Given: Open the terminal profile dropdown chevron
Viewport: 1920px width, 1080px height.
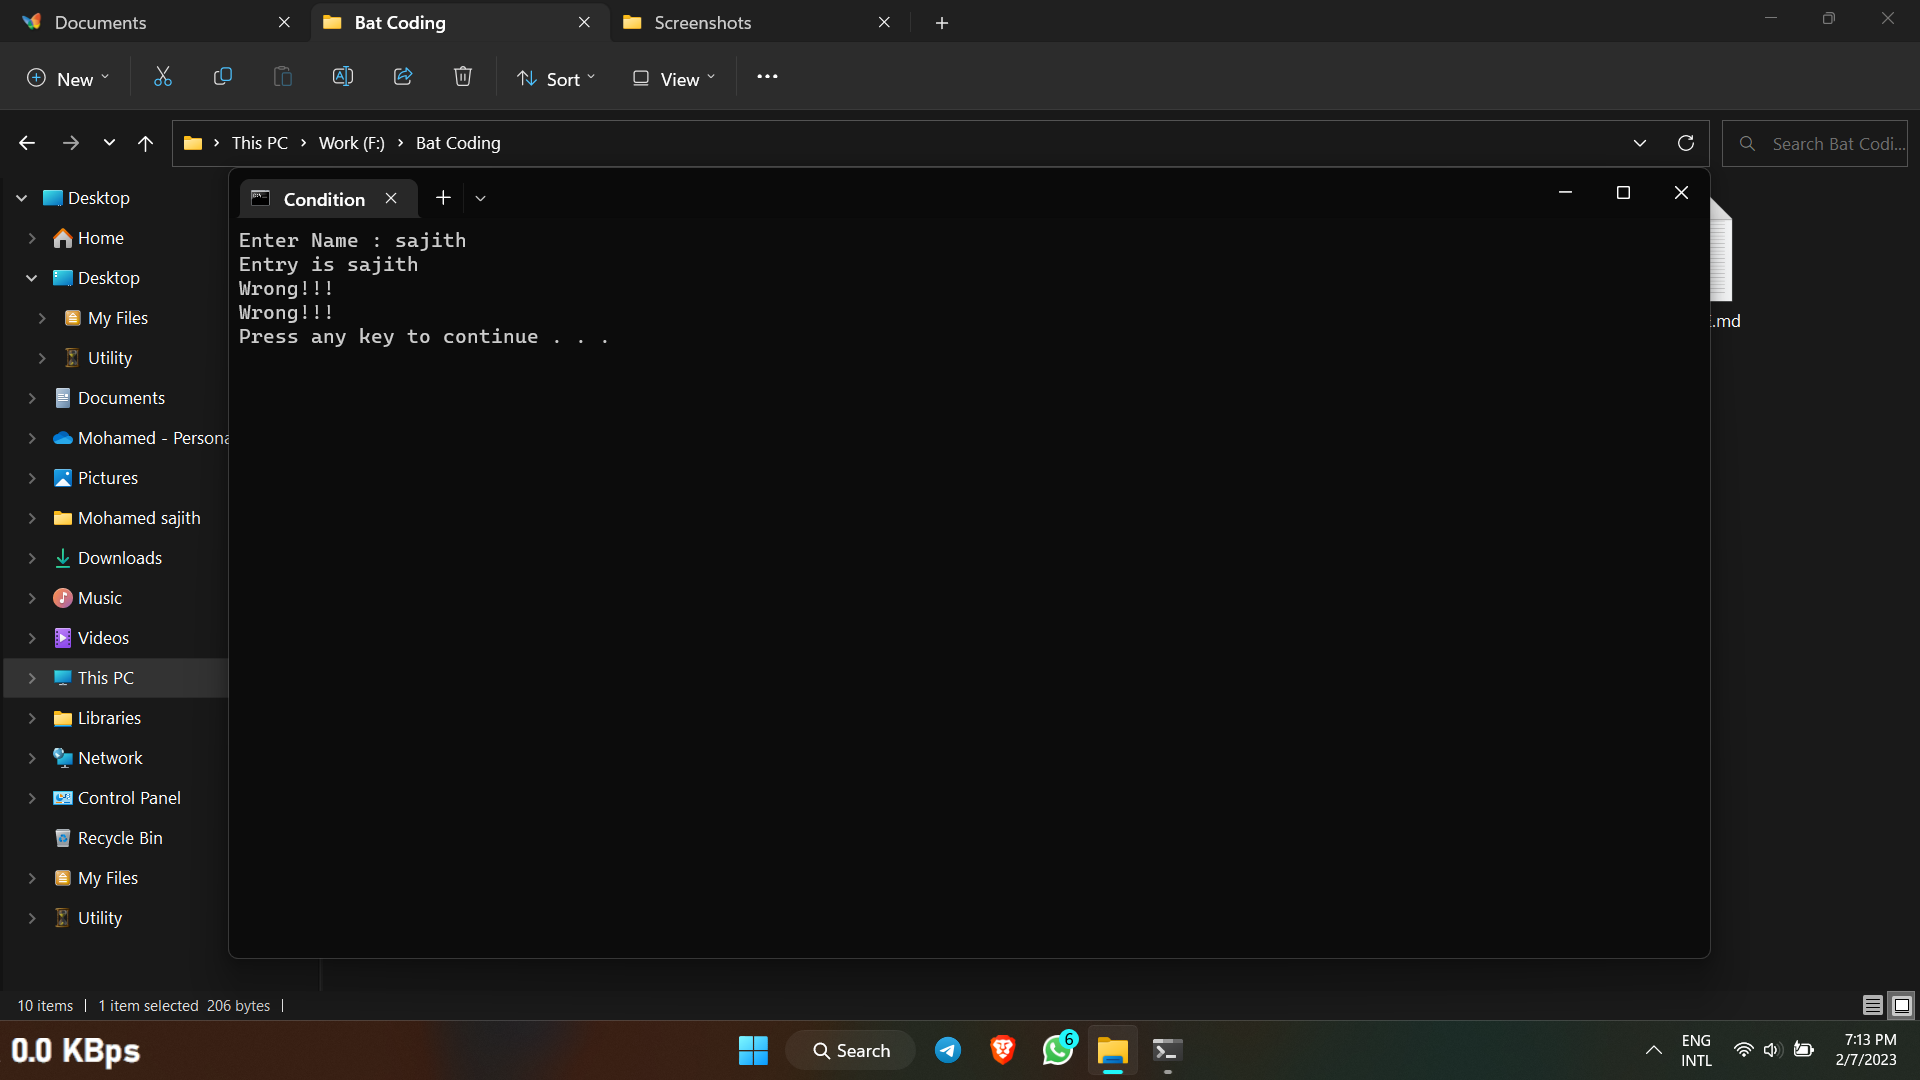Looking at the screenshot, I should [x=481, y=198].
